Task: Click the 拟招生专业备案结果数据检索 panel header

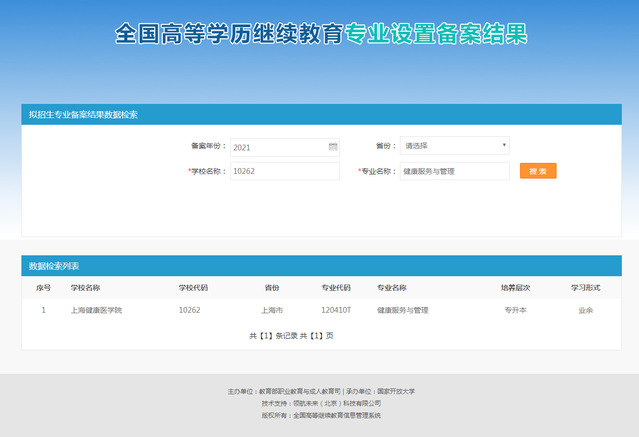Action: click(83, 114)
